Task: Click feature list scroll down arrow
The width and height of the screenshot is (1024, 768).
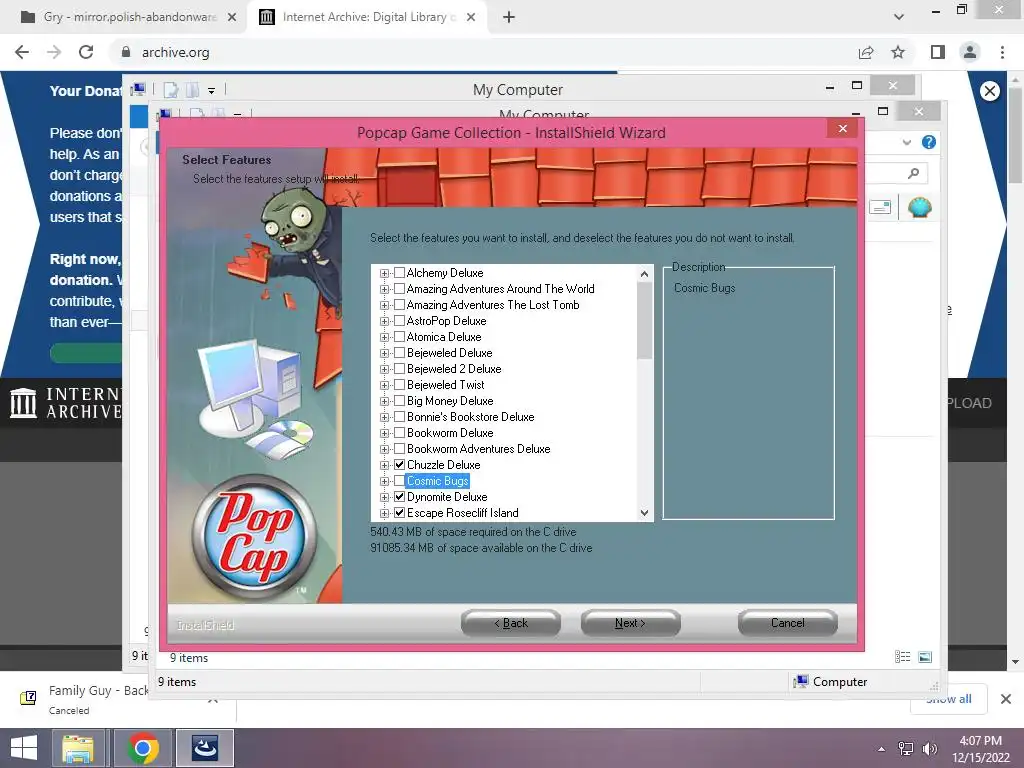Action: 645,513
